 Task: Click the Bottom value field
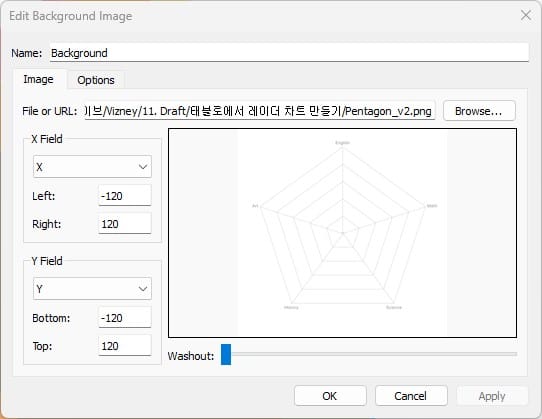(125, 318)
